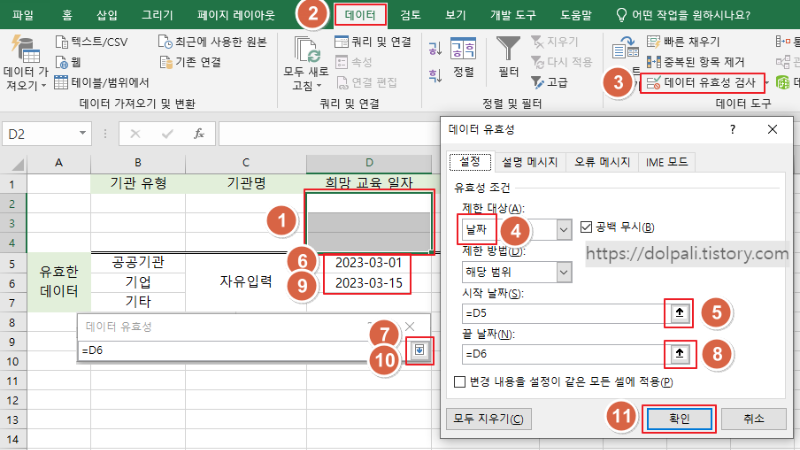This screenshot has width=800, height=450.
Task: Open the 정렬 sort dialog
Action: tap(463, 57)
